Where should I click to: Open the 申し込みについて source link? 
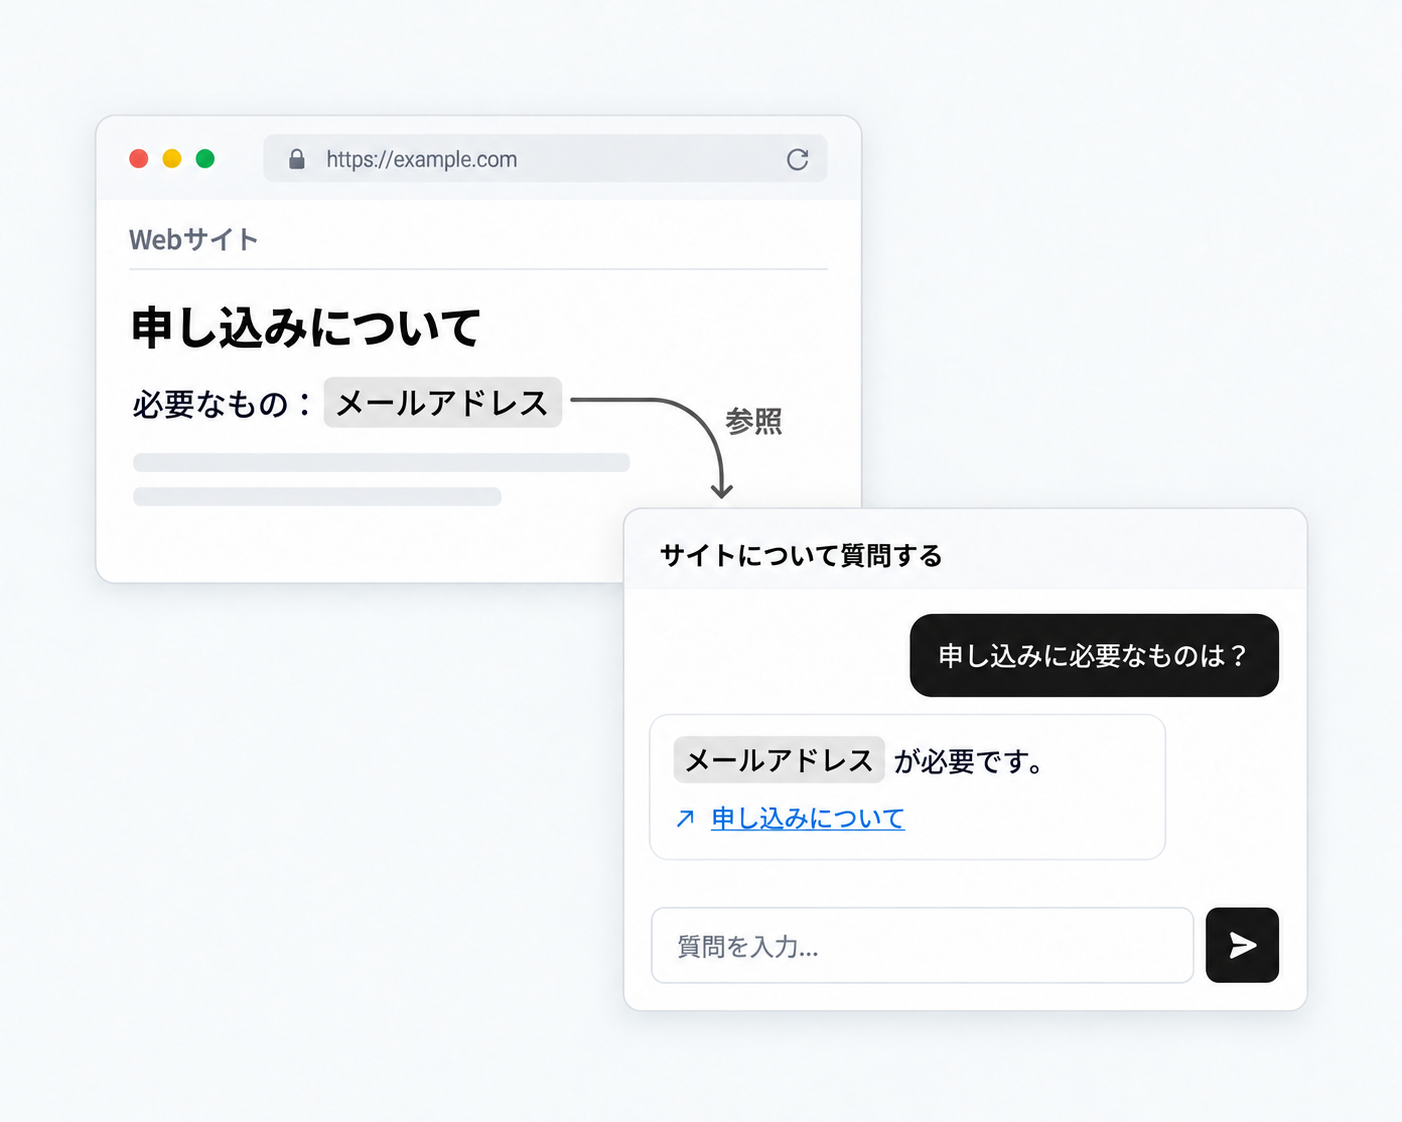(x=808, y=819)
